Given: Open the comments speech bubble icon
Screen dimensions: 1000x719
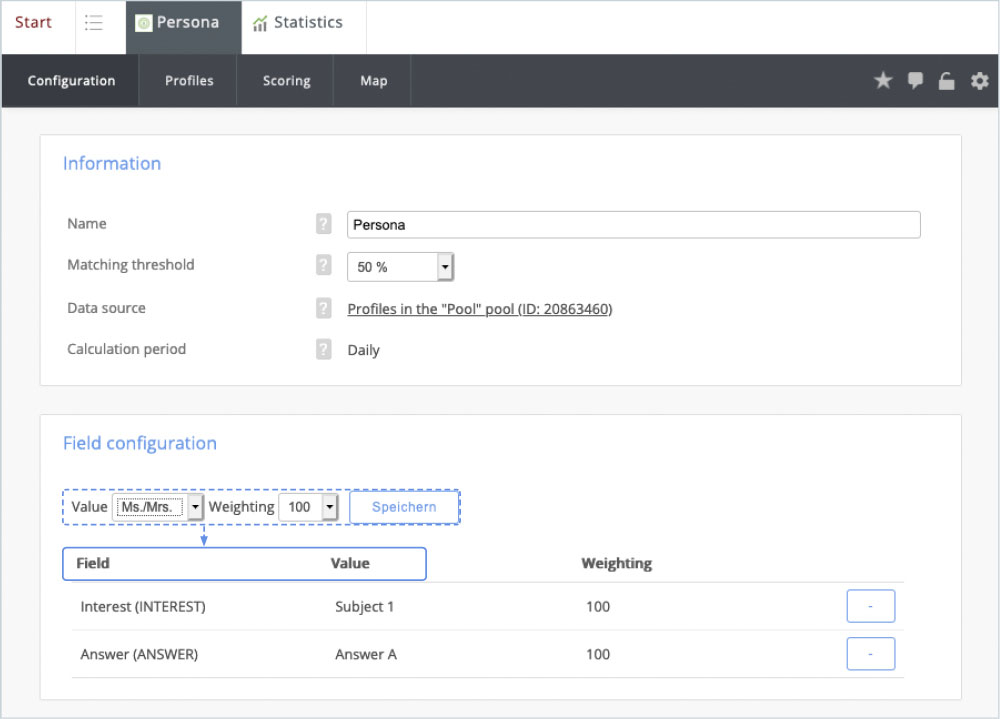Looking at the screenshot, I should [x=915, y=81].
